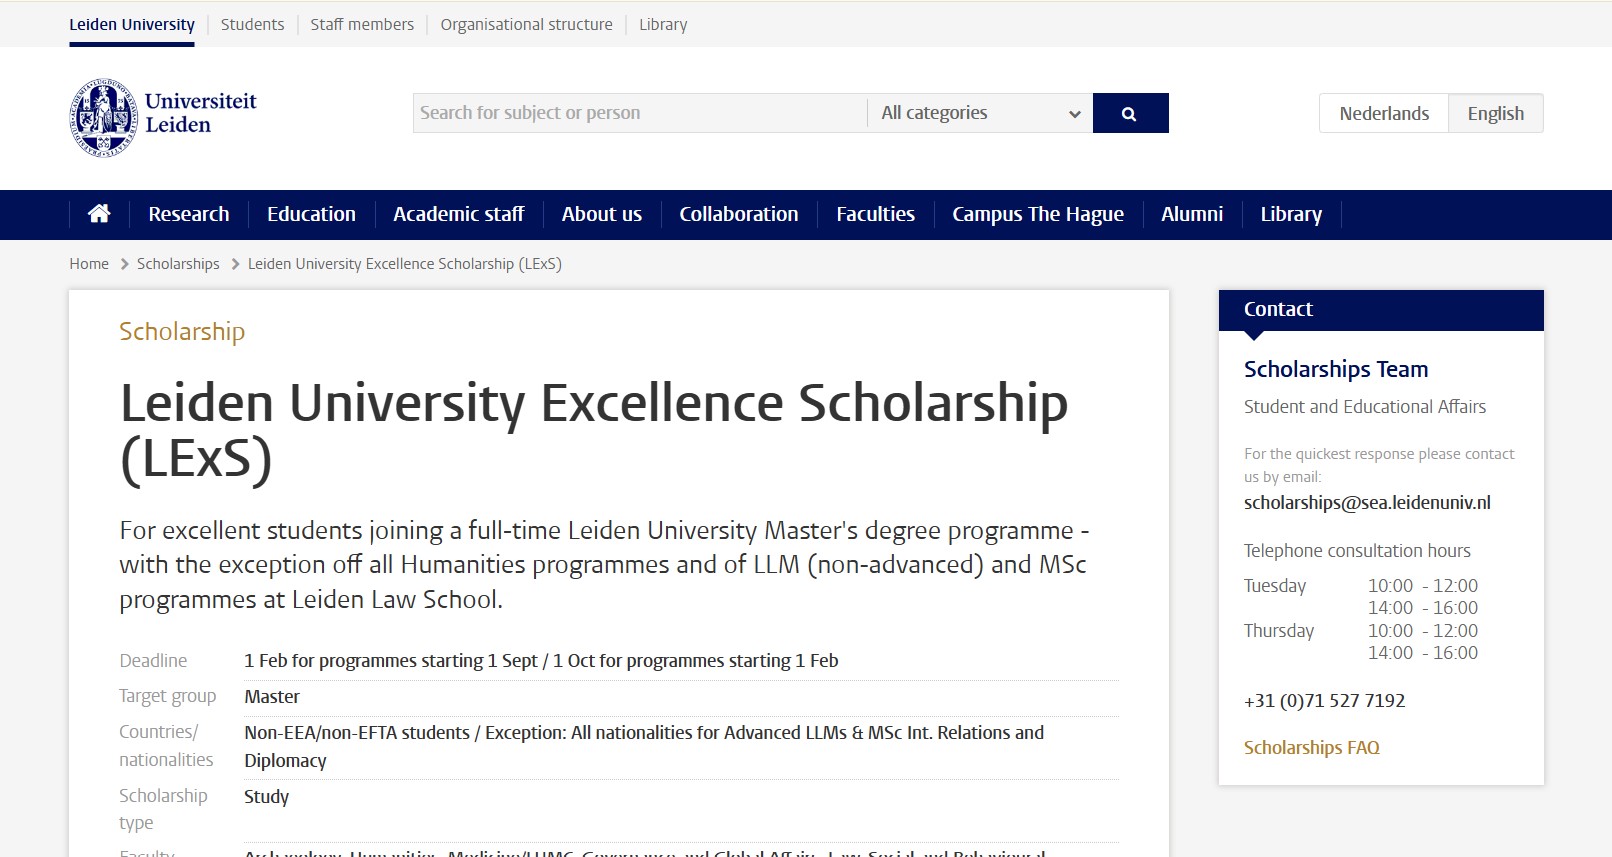This screenshot has width=1612, height=857.
Task: Open Organisational structure link
Action: pos(526,24)
